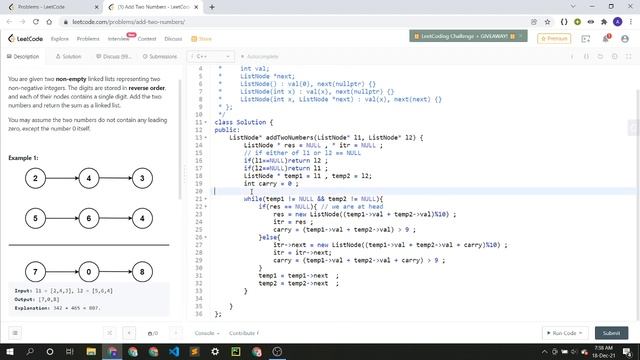
Task: Switch to the Solution tab
Action: point(69,56)
